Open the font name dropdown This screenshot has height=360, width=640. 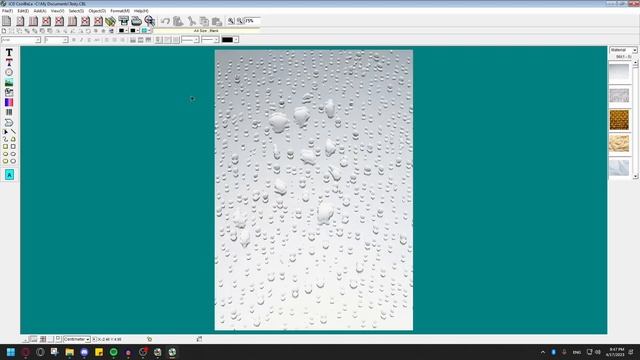[38, 40]
